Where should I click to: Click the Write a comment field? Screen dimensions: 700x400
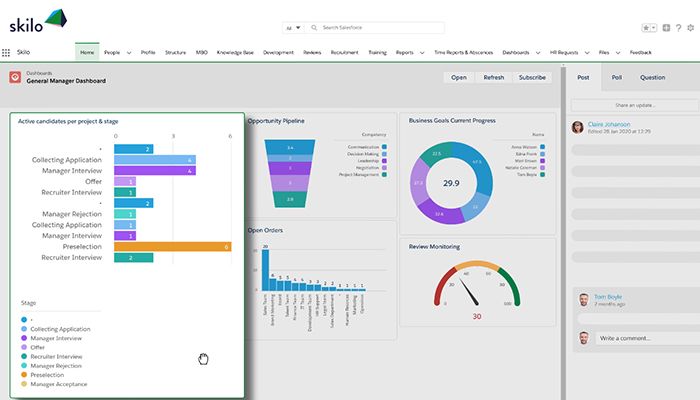click(x=641, y=338)
